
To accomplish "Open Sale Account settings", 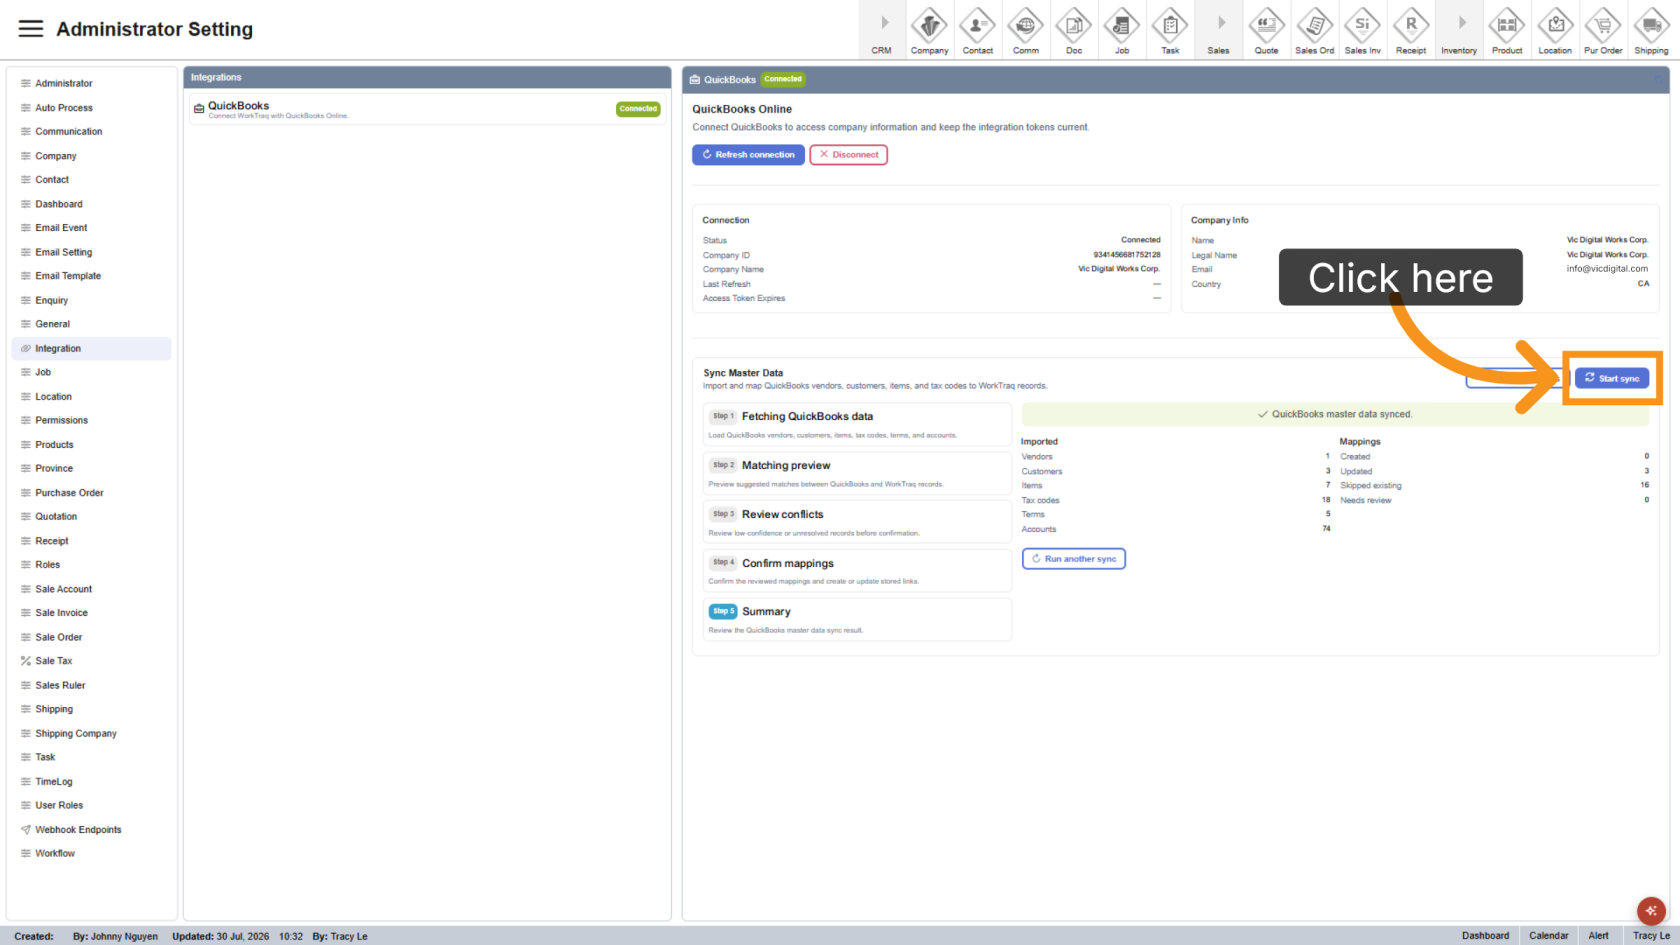I will pyautogui.click(x=91, y=589).
